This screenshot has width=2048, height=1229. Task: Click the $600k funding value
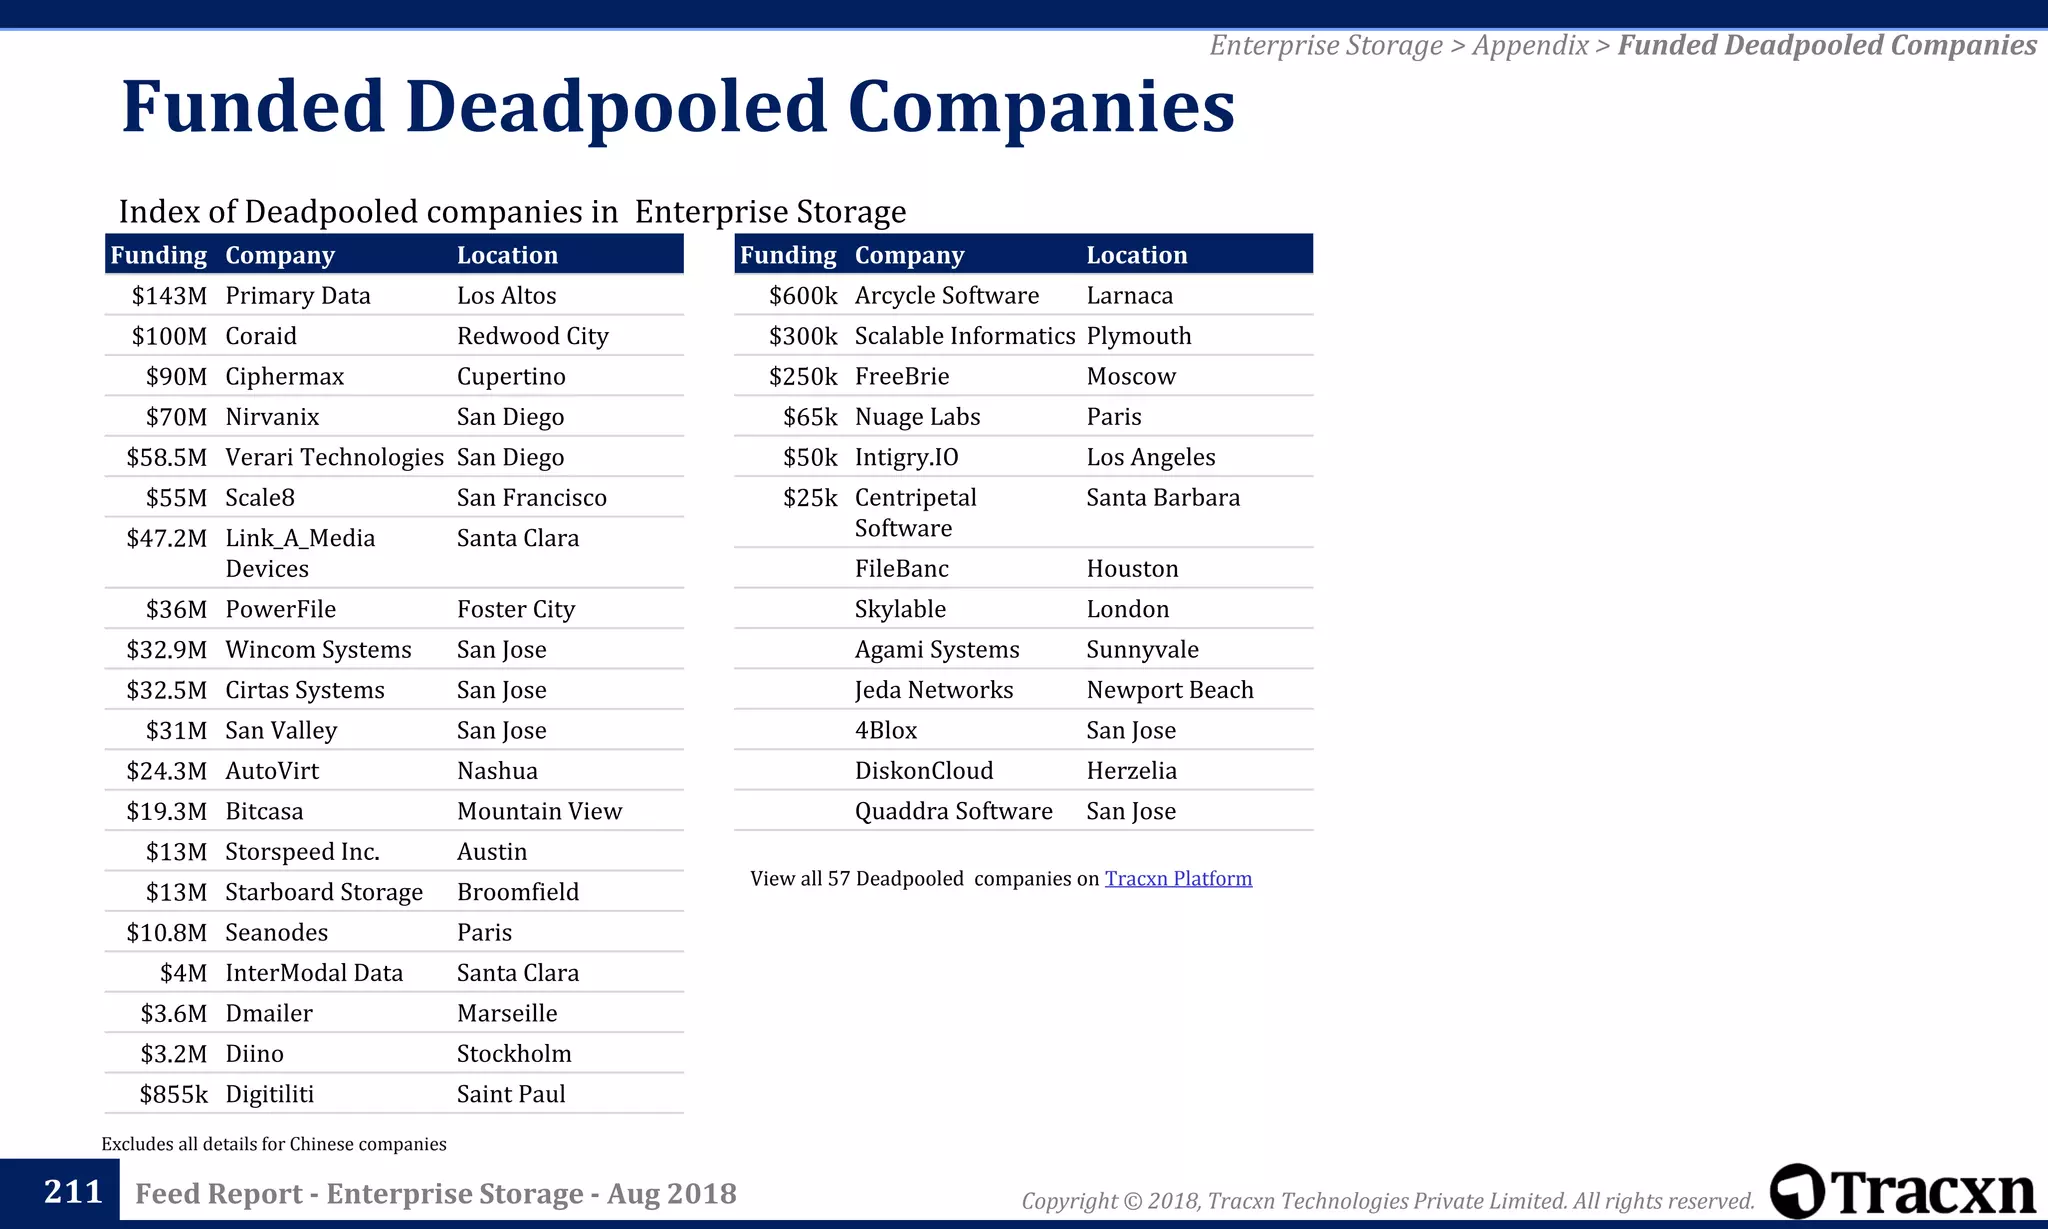click(803, 296)
